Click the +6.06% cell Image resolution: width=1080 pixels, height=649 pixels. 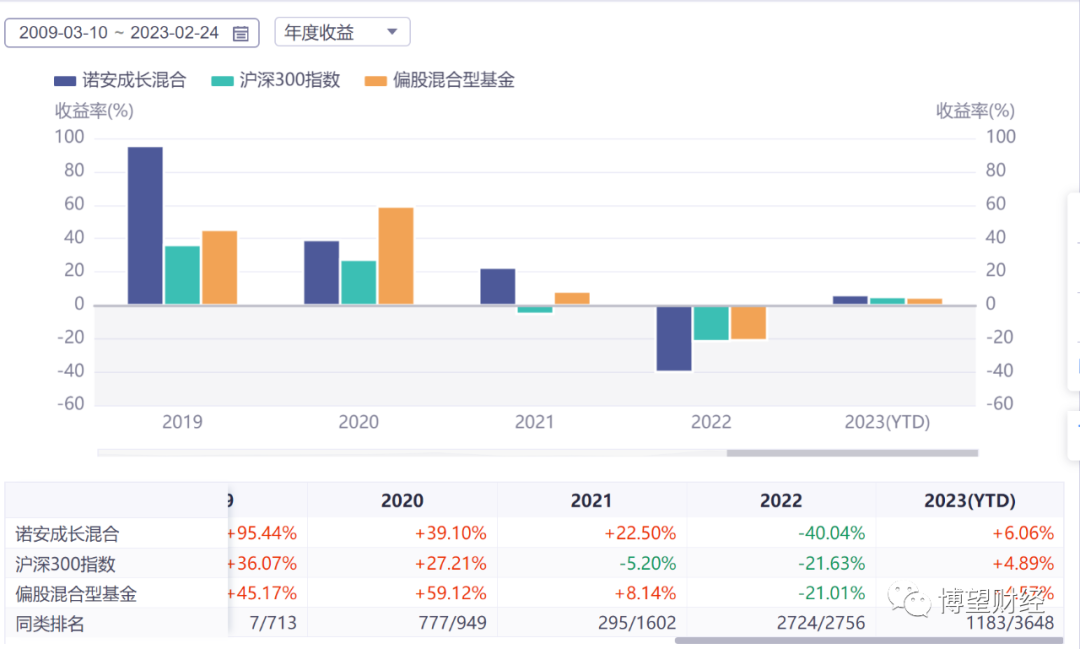pyautogui.click(x=1023, y=533)
